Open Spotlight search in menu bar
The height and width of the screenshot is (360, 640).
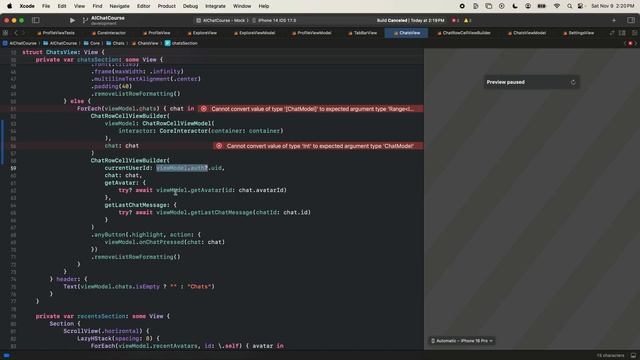click(x=569, y=6)
